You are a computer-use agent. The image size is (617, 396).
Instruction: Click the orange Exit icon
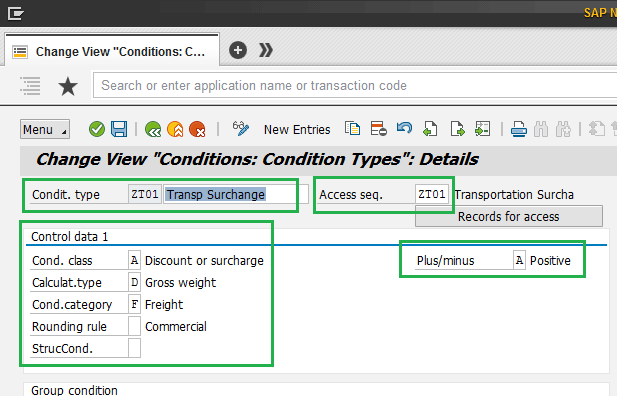175,129
